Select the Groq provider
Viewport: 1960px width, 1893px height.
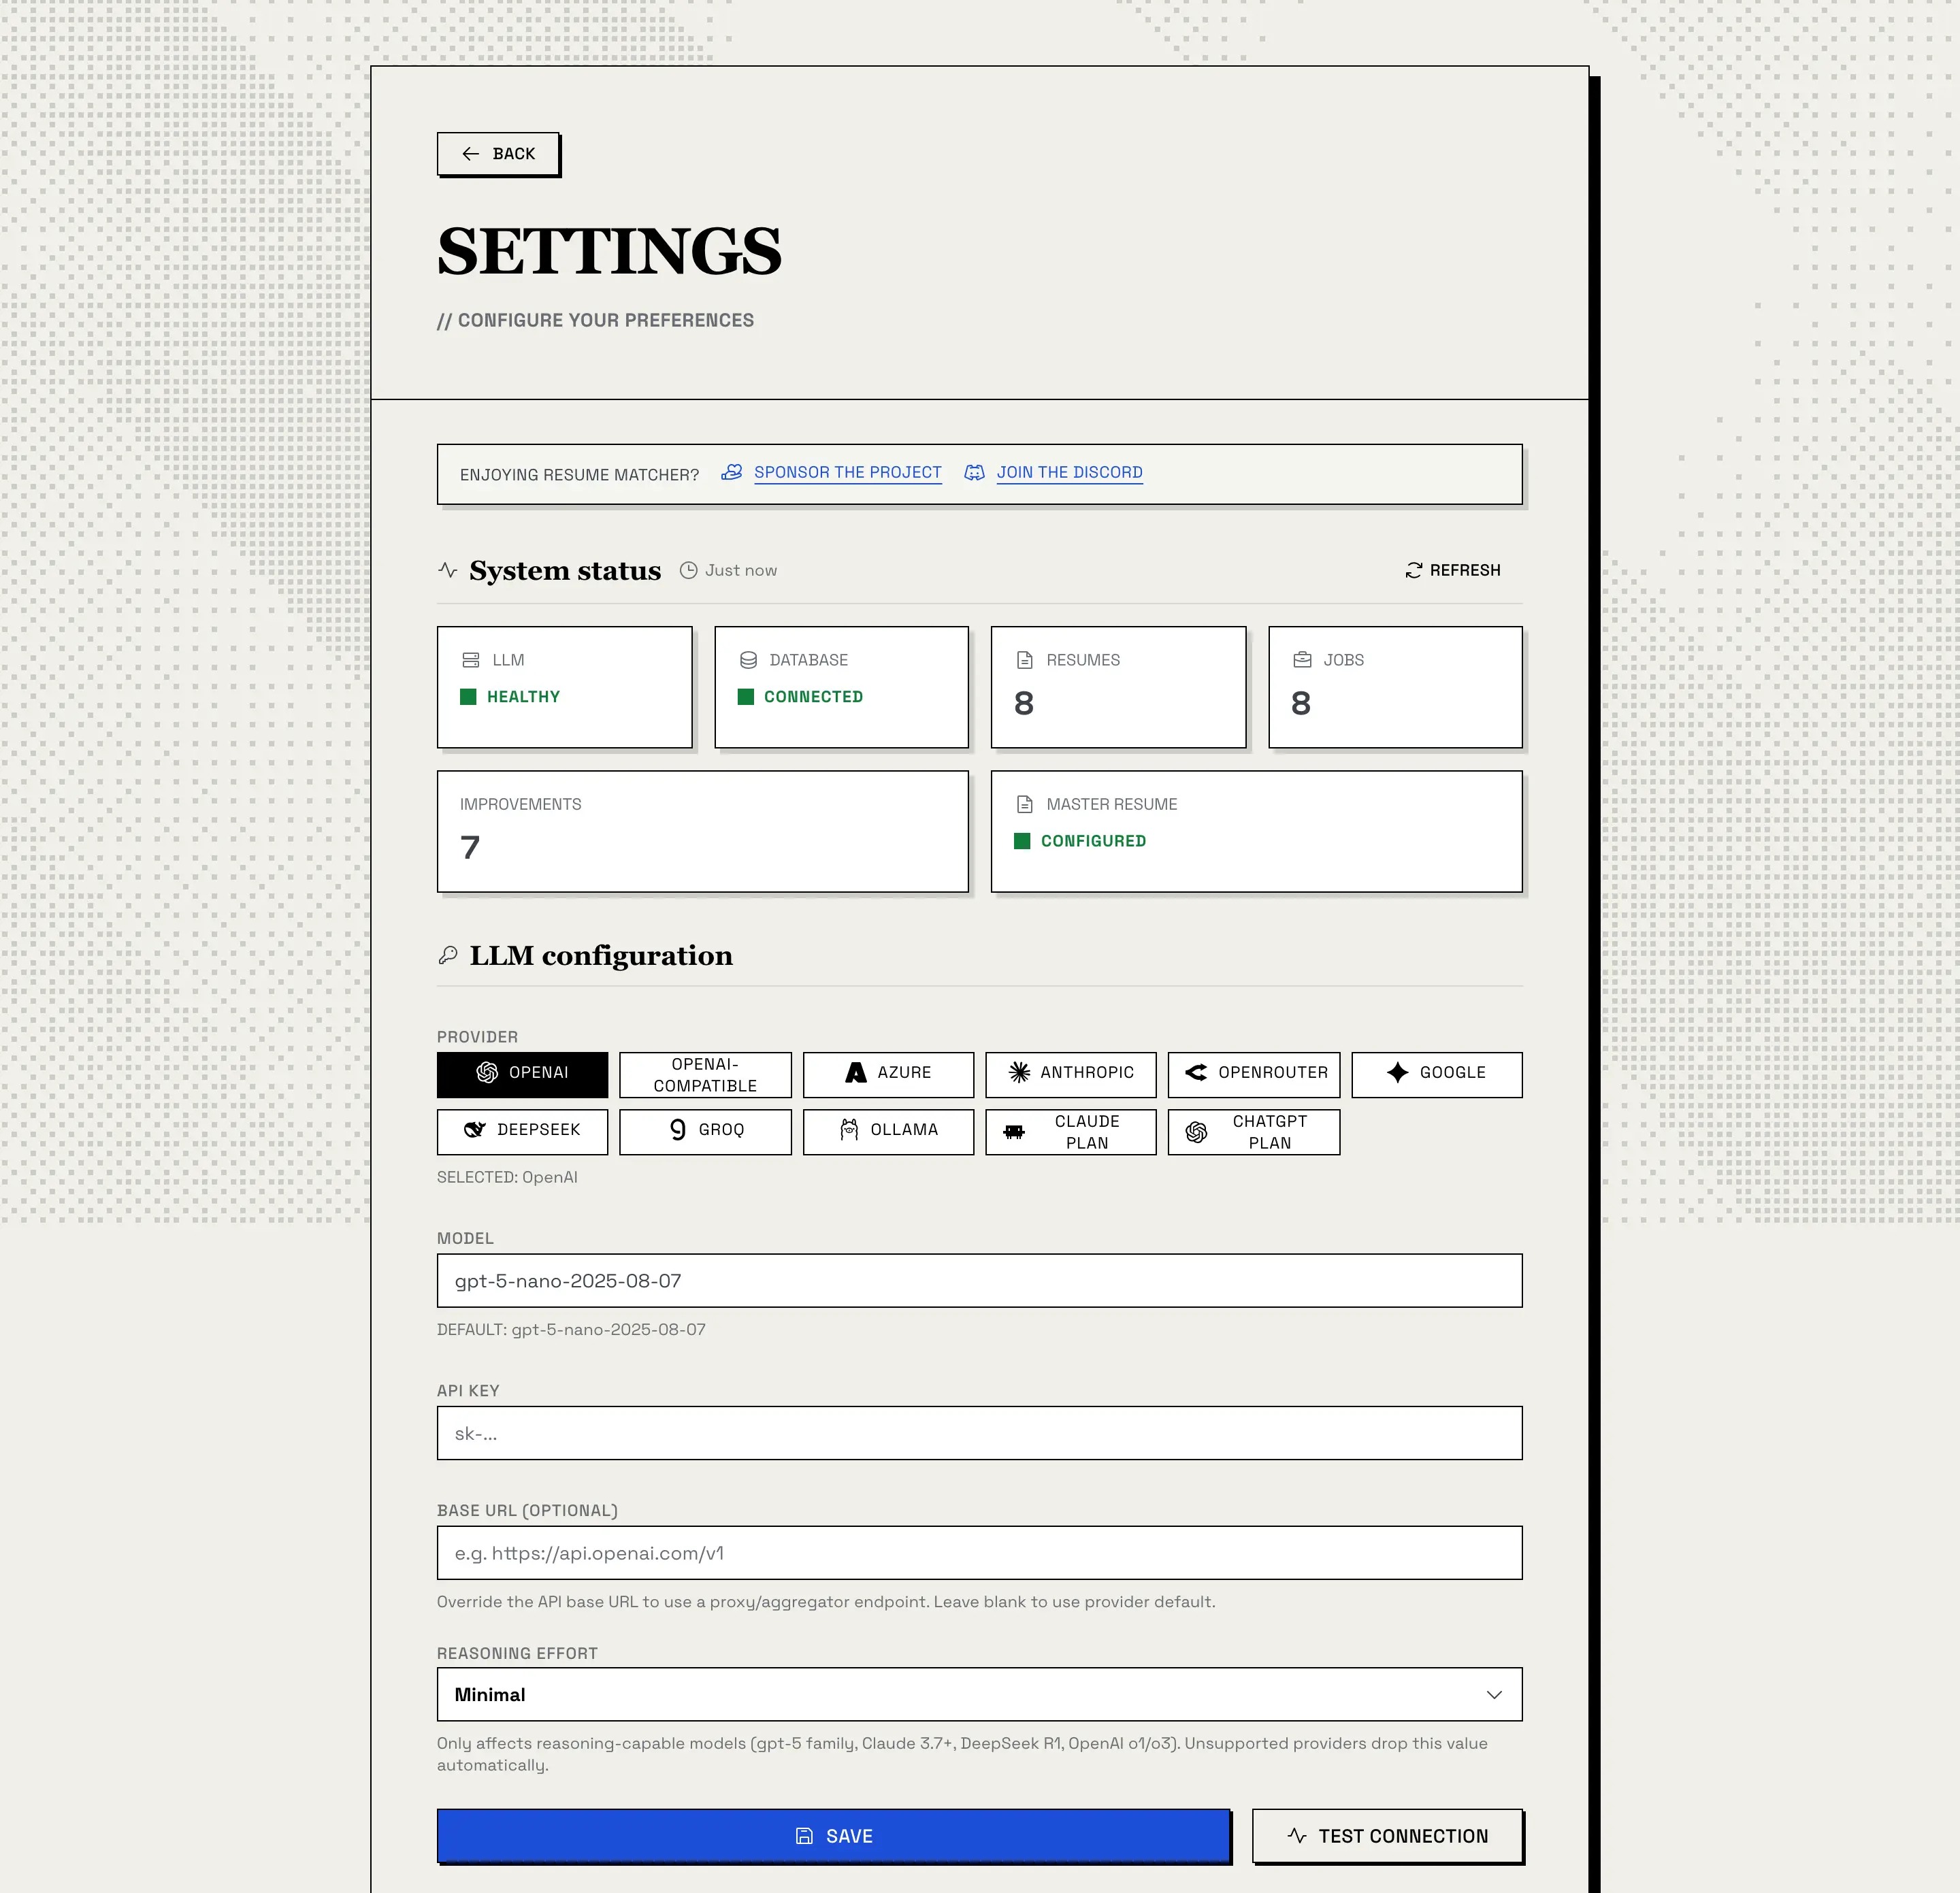(x=705, y=1131)
